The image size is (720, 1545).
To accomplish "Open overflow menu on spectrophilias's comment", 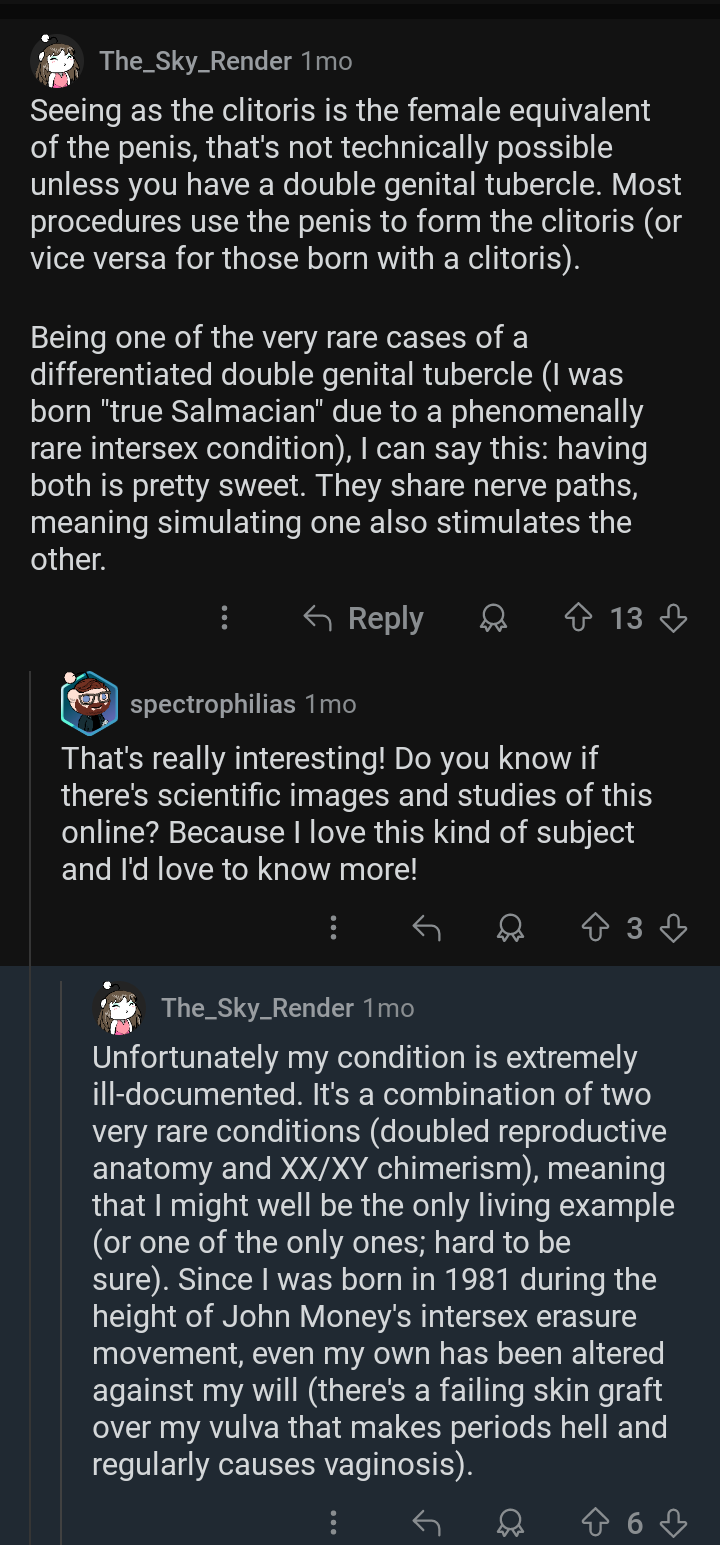I will tap(334, 929).
